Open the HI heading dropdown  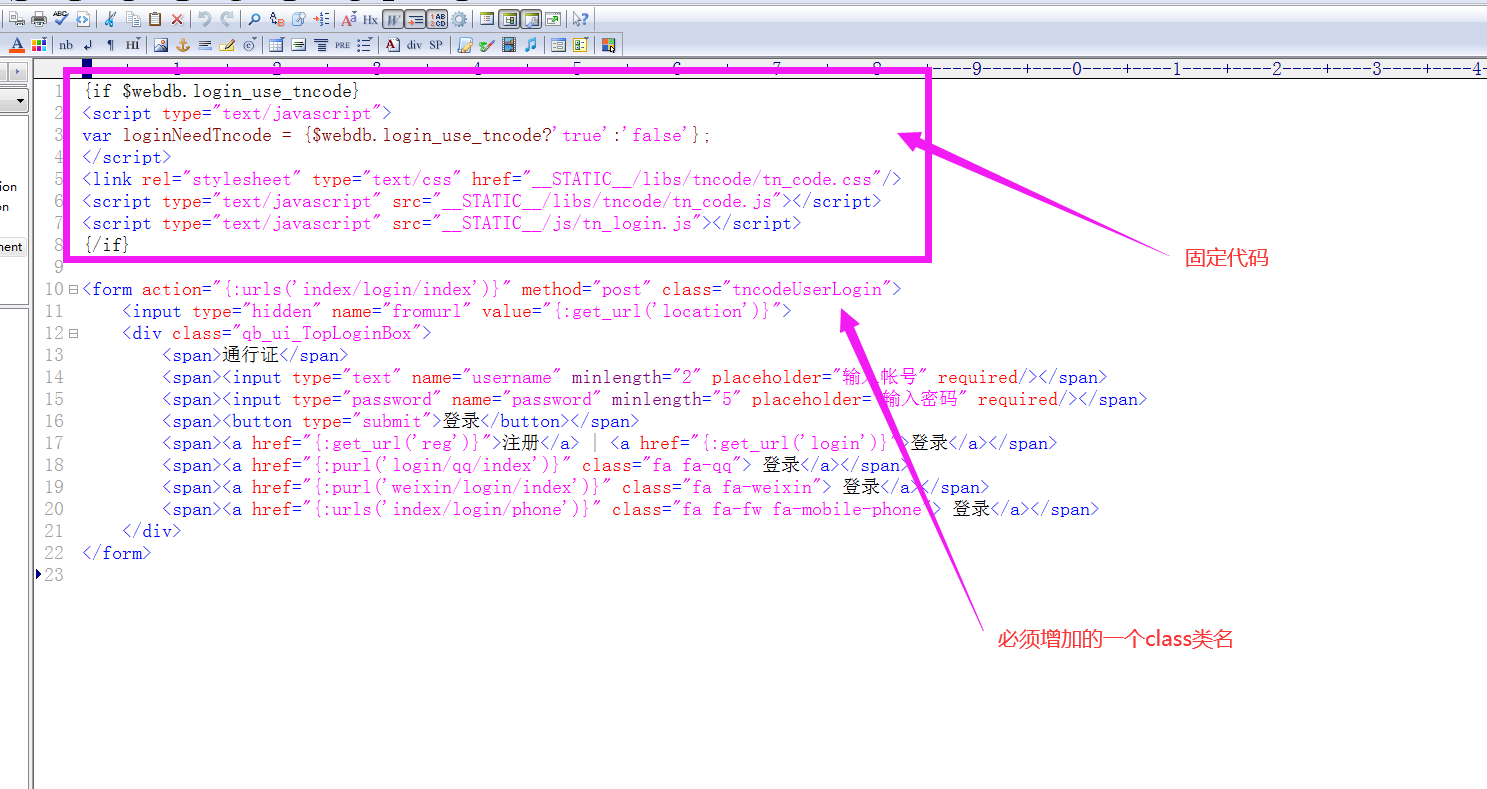point(132,45)
